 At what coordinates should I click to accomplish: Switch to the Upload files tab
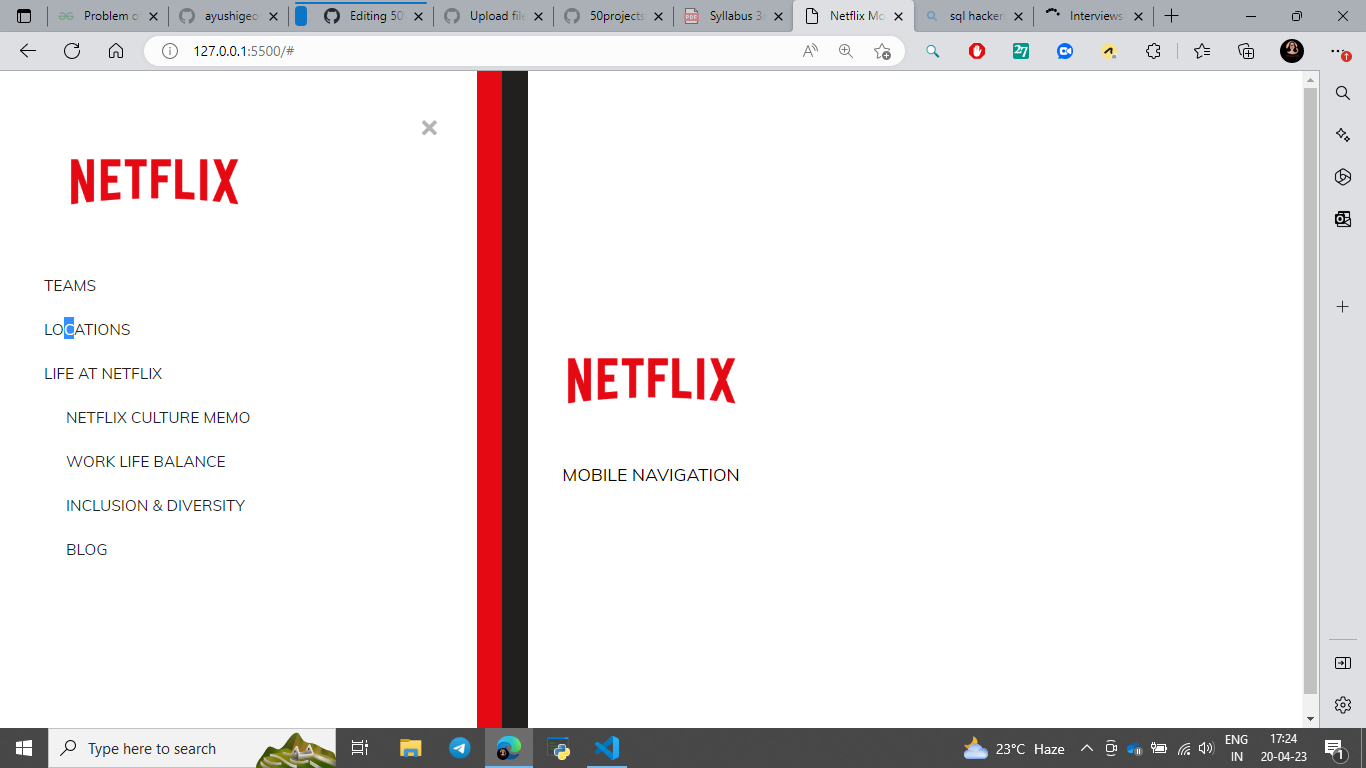coord(495,16)
